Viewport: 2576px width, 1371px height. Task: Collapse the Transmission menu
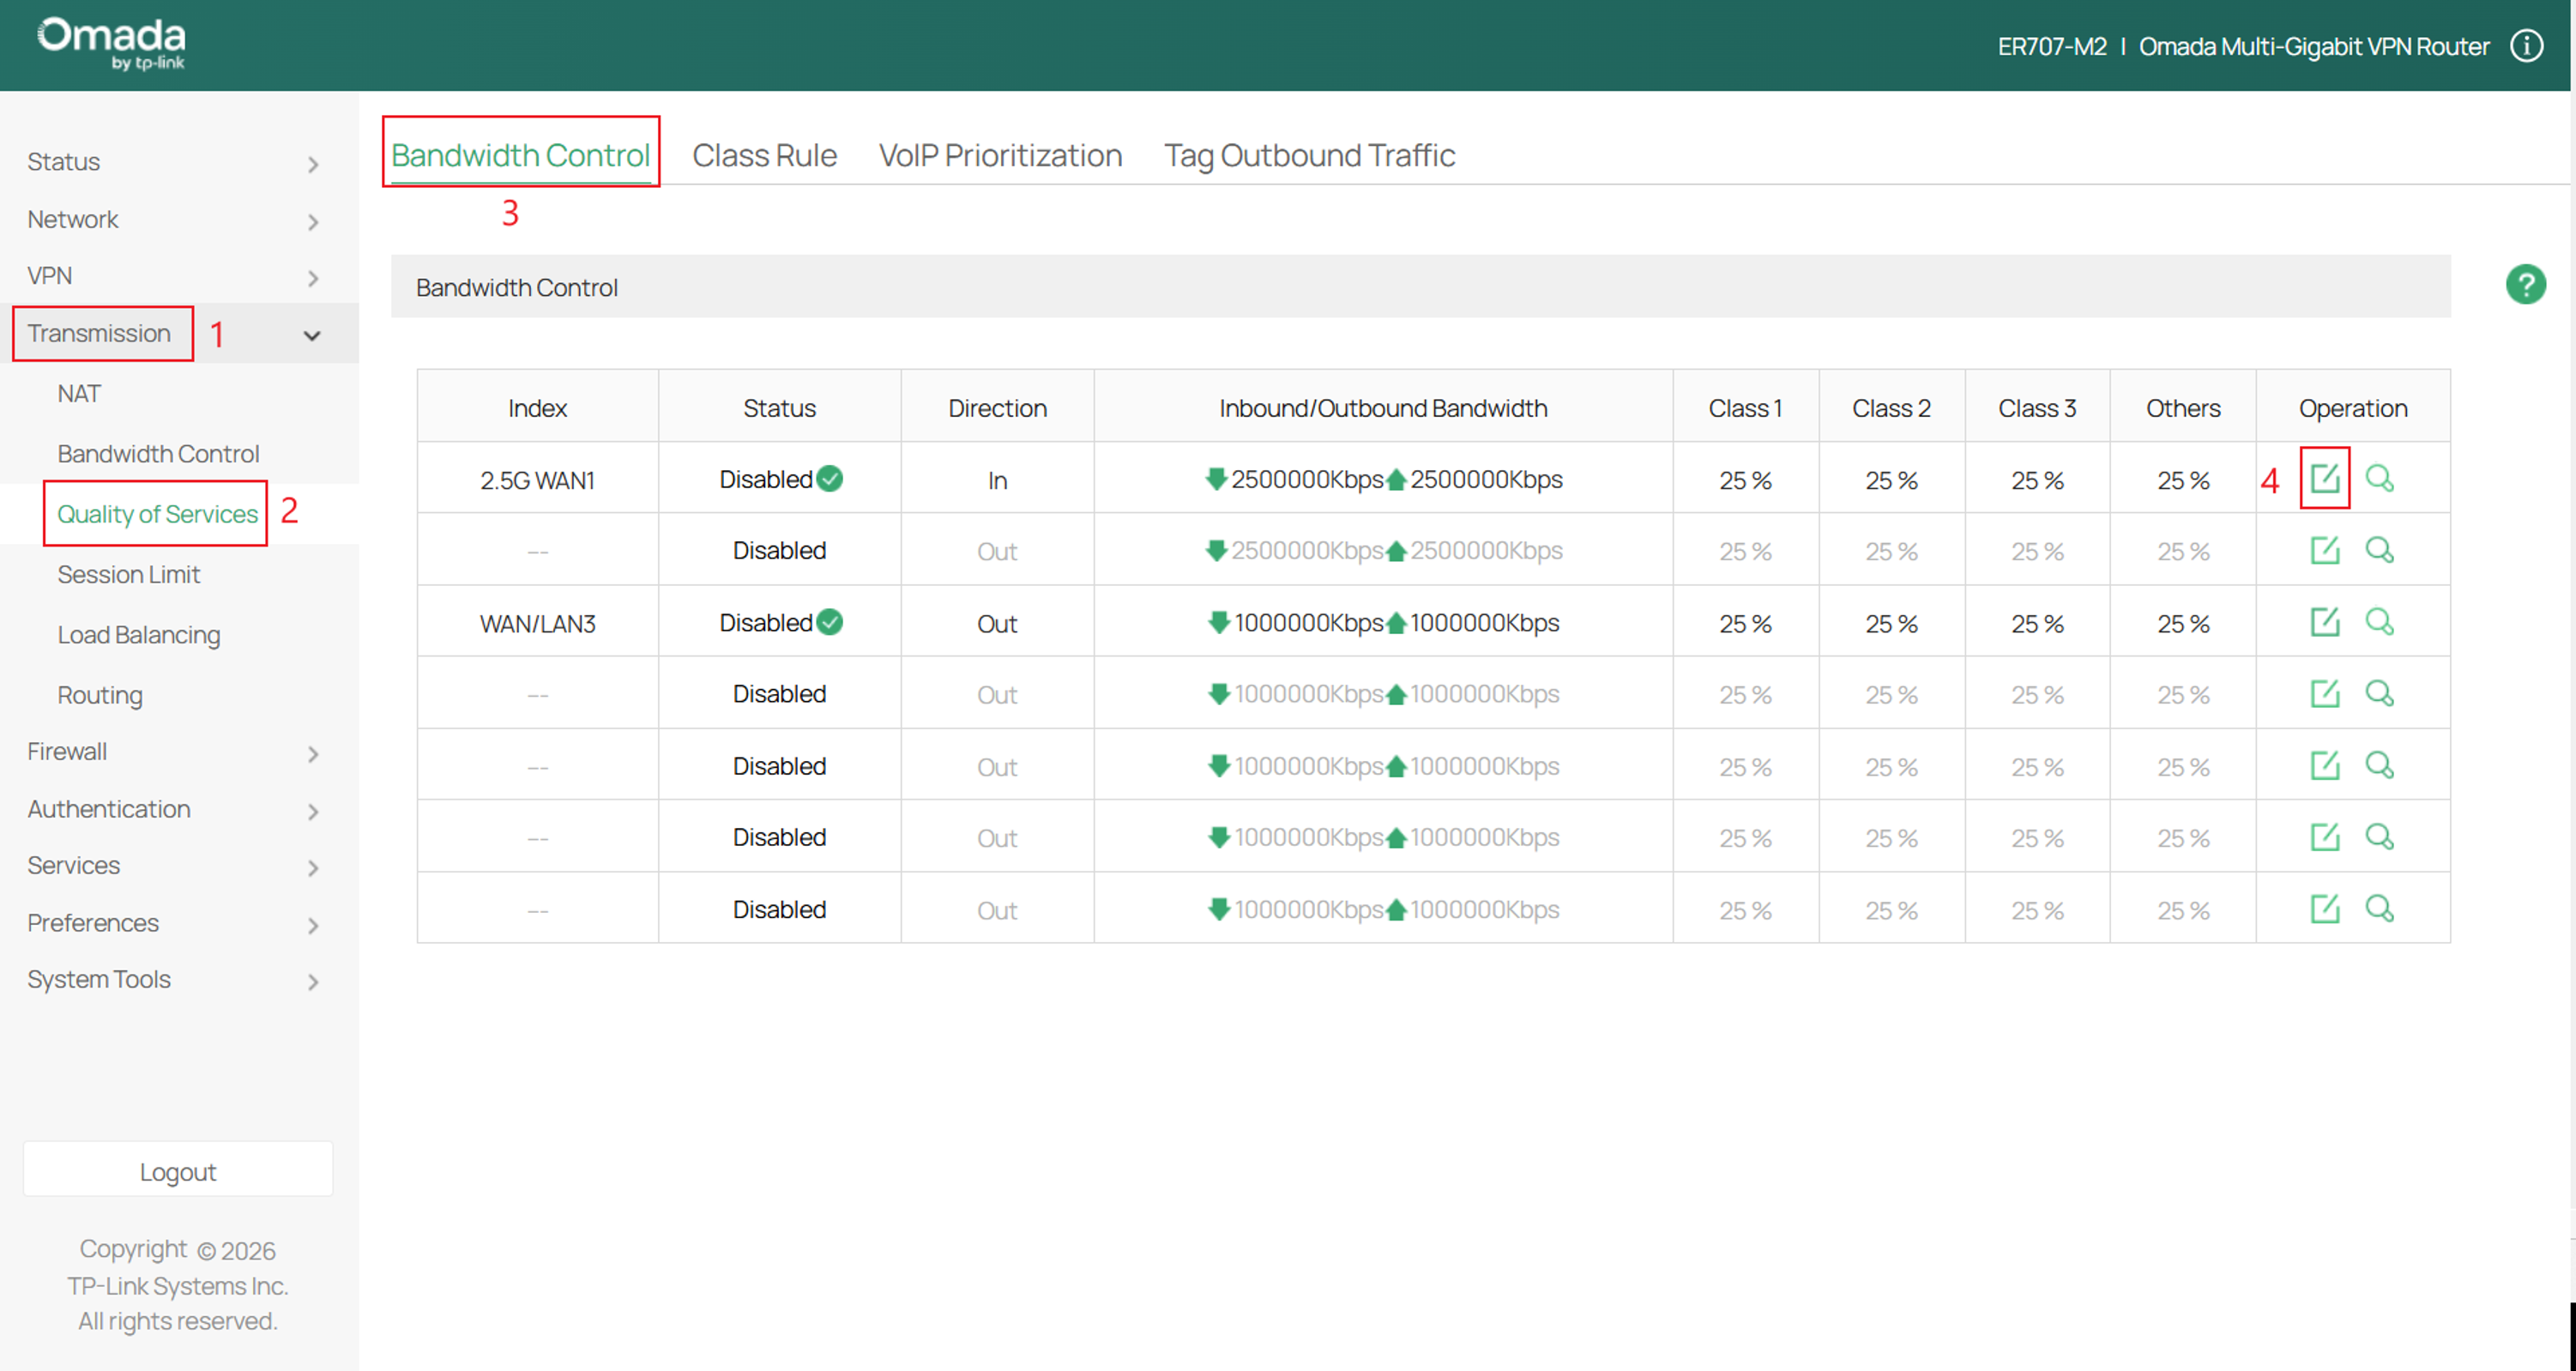(x=178, y=333)
